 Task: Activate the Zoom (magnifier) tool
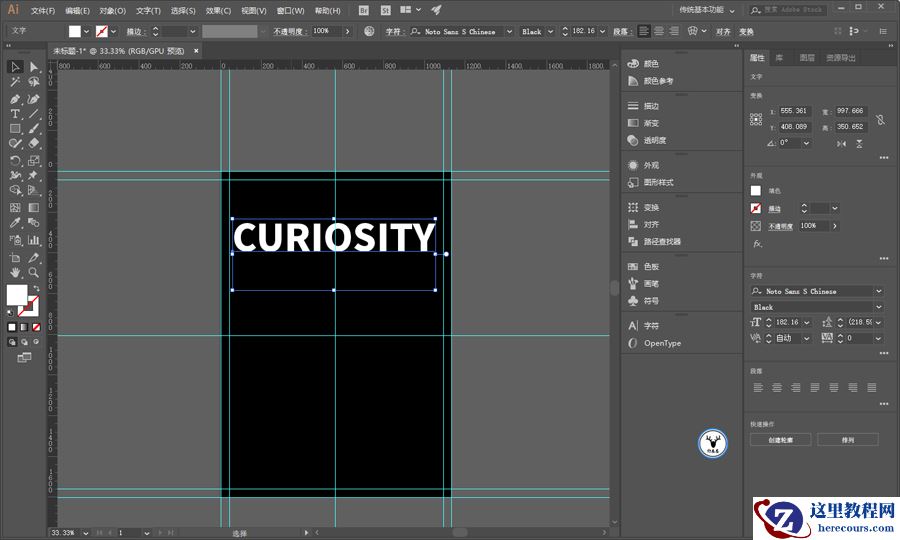34,272
